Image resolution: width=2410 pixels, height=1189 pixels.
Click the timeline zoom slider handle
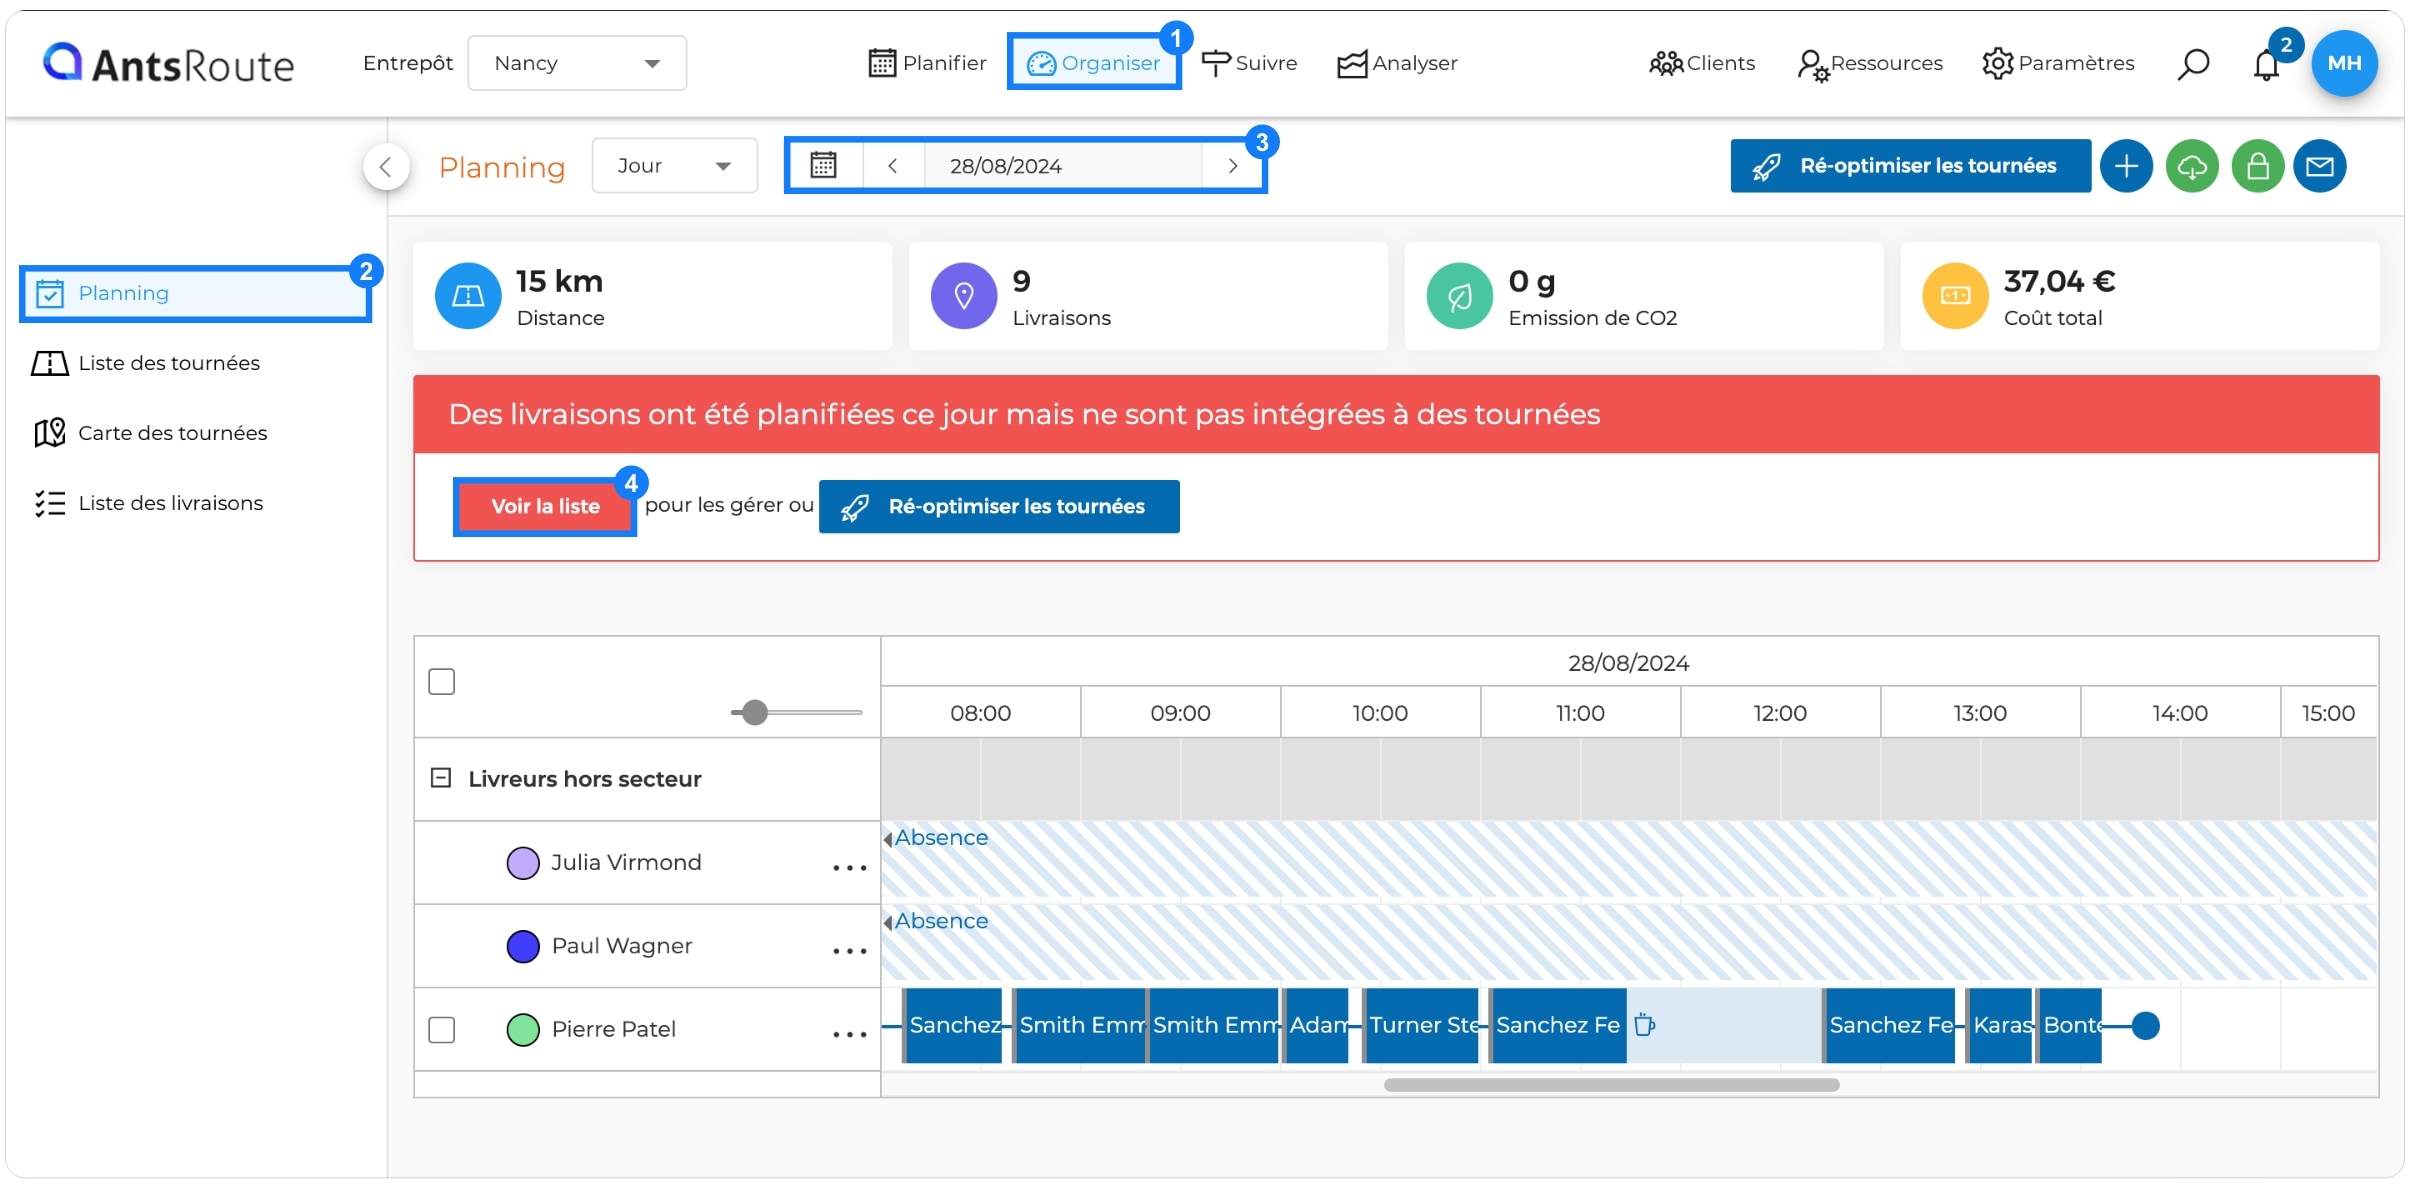(755, 713)
